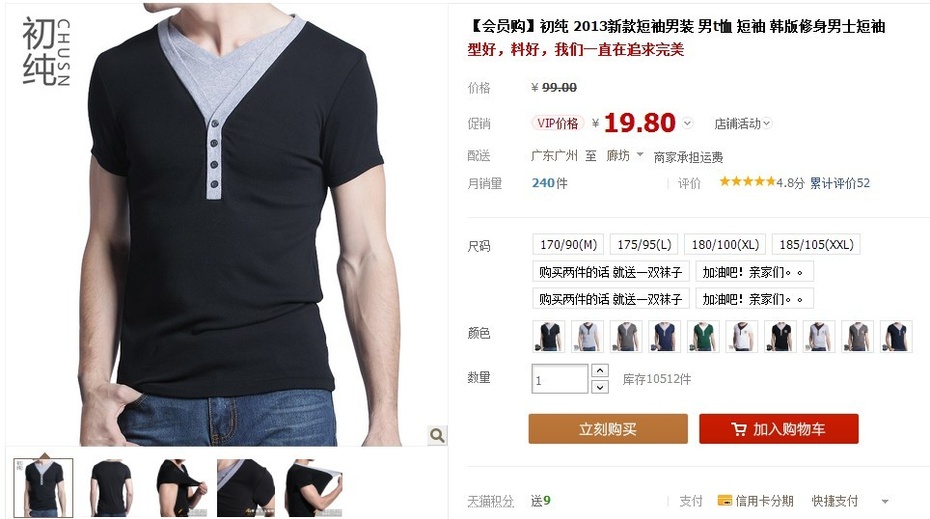Click the magnifier zoom icon on product image

[437, 435]
